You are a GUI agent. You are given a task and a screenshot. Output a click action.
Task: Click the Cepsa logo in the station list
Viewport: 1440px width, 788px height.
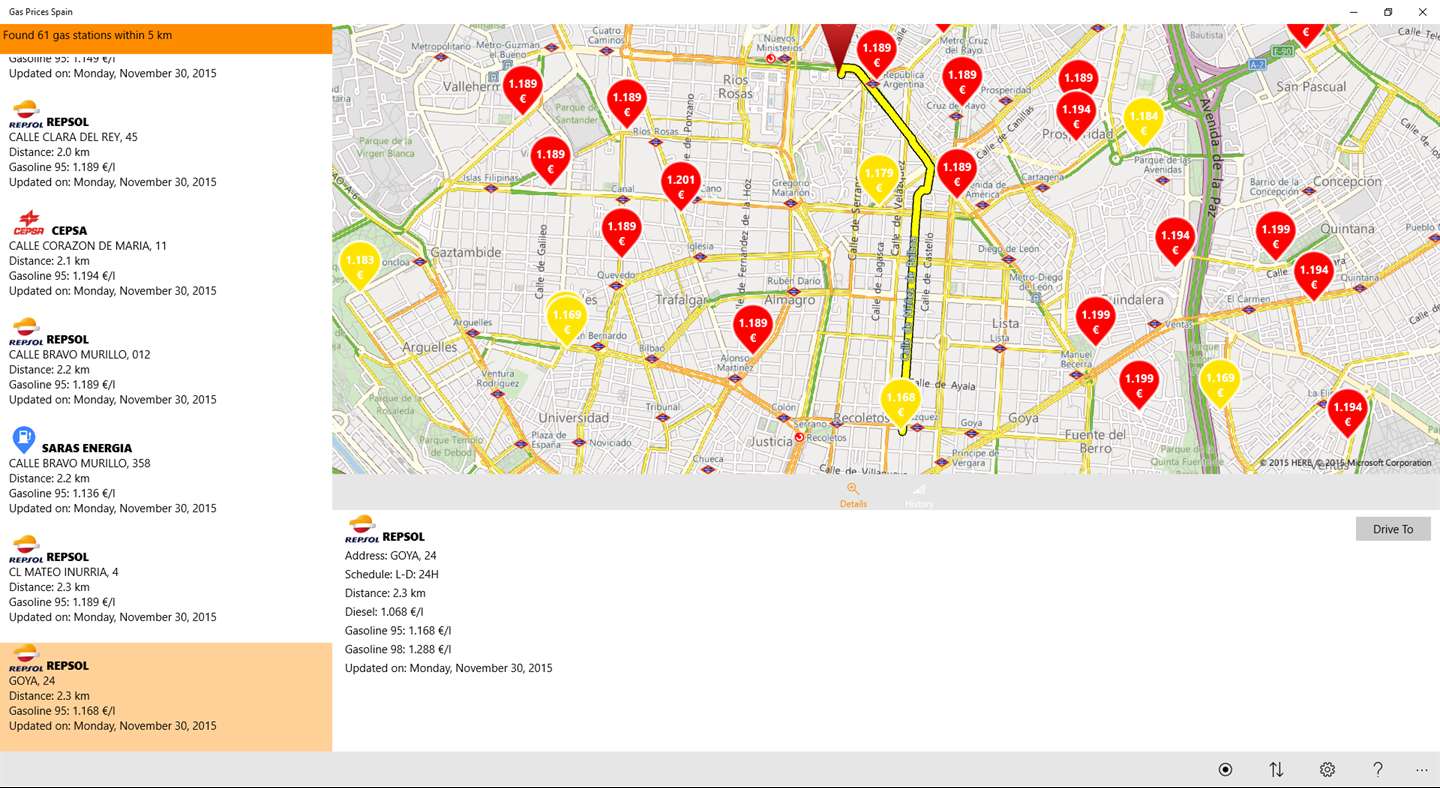tap(28, 223)
